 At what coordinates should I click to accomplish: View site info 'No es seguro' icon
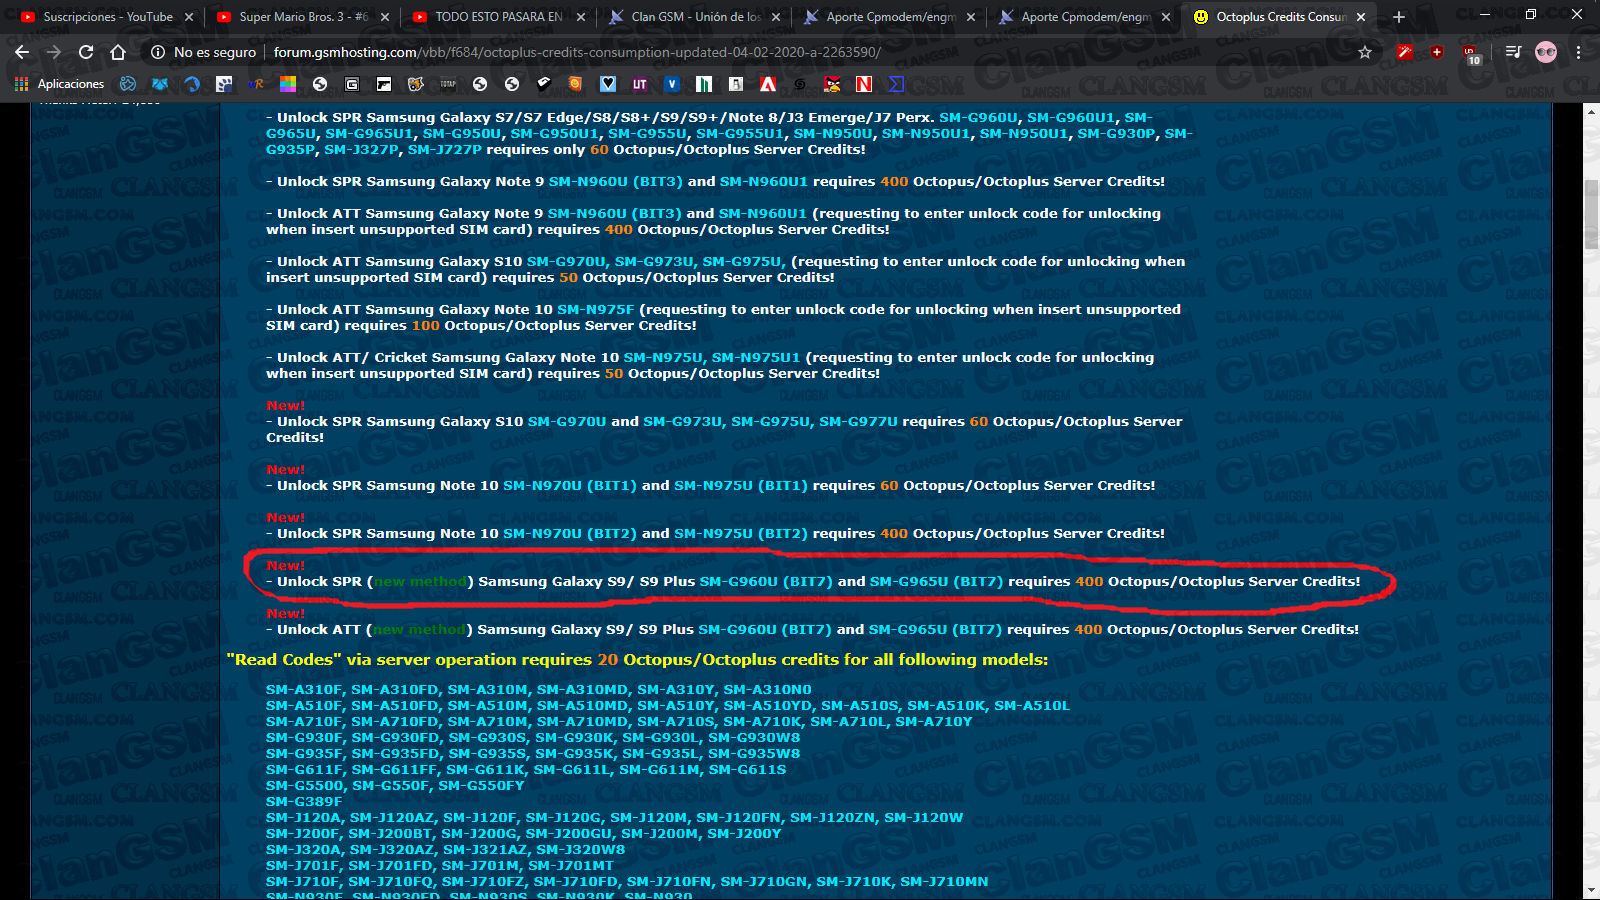coord(157,52)
